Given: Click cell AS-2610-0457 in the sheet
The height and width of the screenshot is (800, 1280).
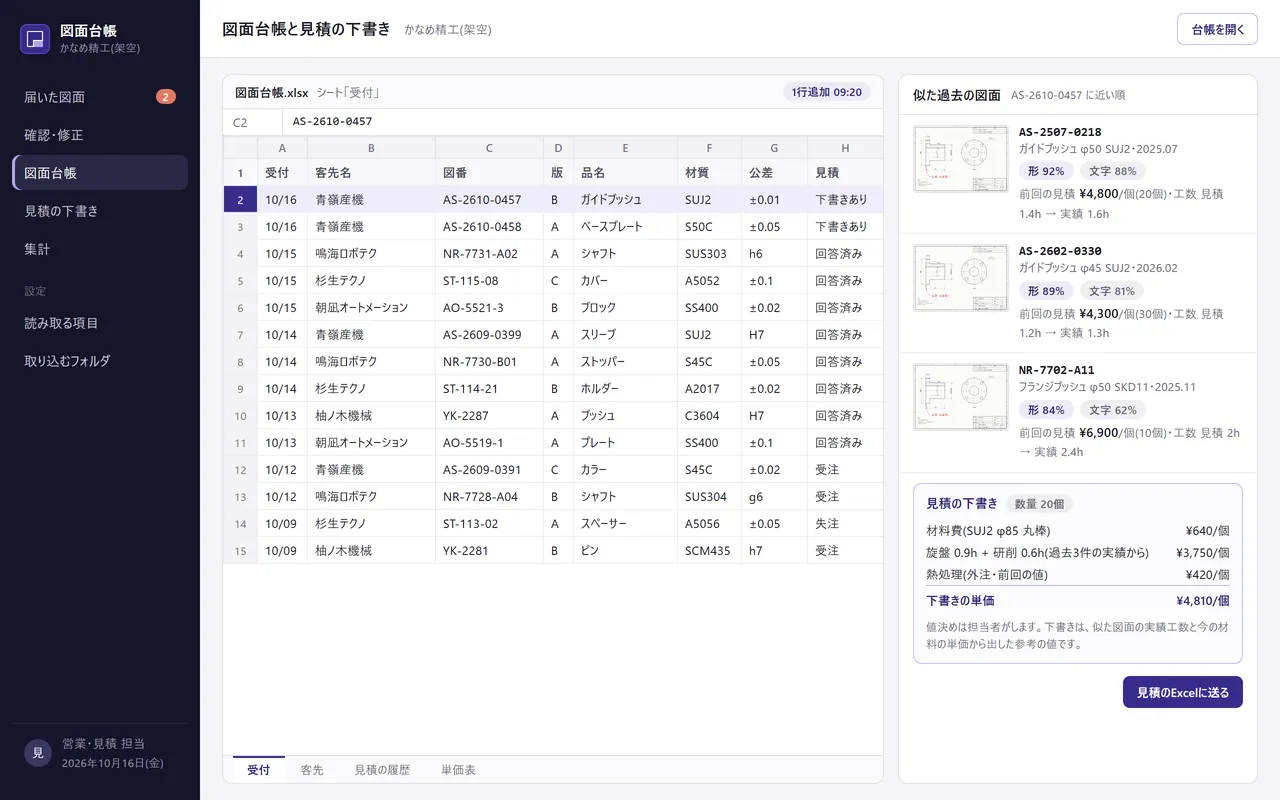Looking at the screenshot, I should pos(489,200).
